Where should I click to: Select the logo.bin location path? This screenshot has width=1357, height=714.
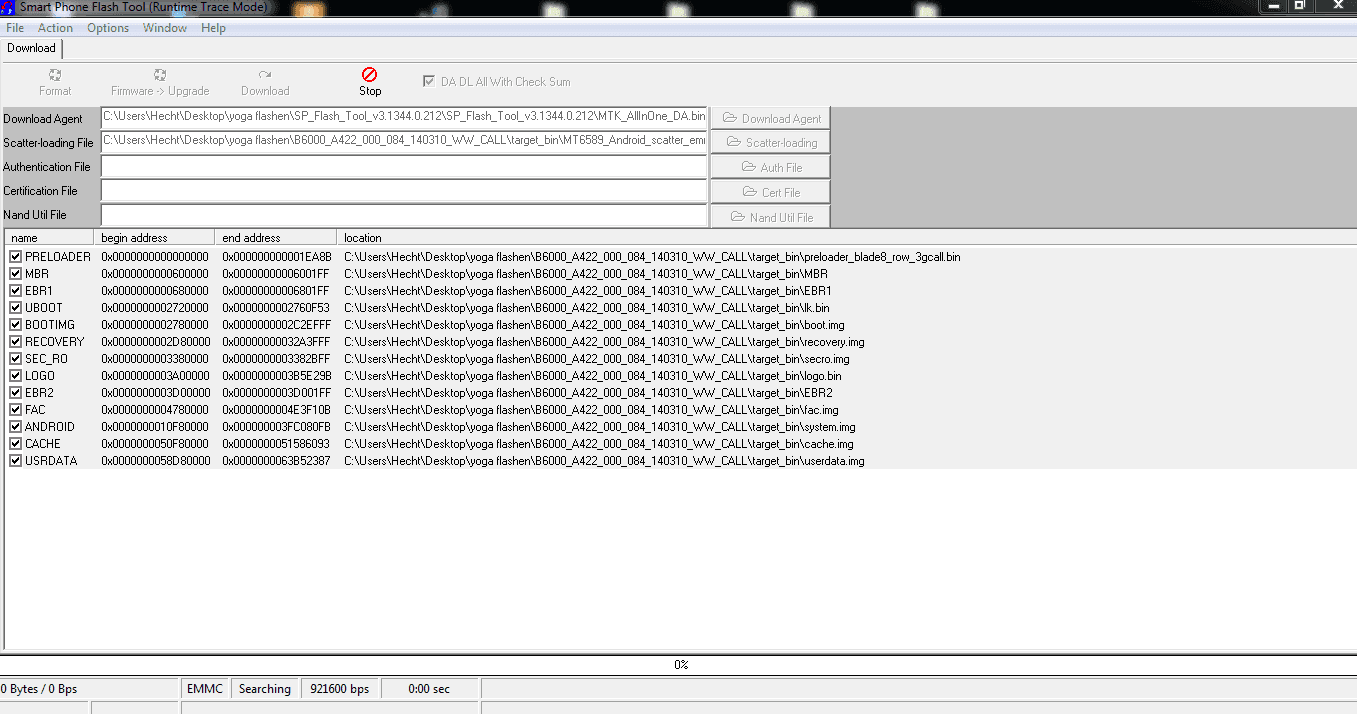[x=593, y=376]
